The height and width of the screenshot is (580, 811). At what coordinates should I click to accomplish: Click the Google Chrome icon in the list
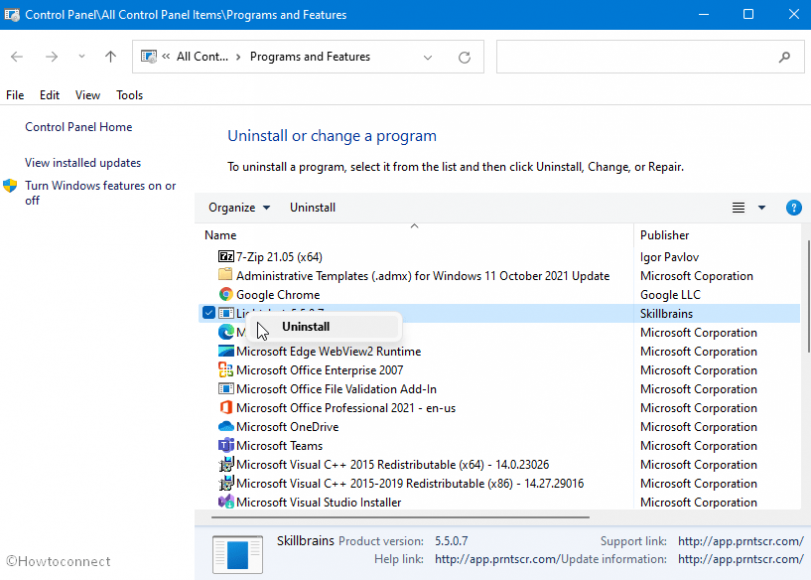point(228,295)
